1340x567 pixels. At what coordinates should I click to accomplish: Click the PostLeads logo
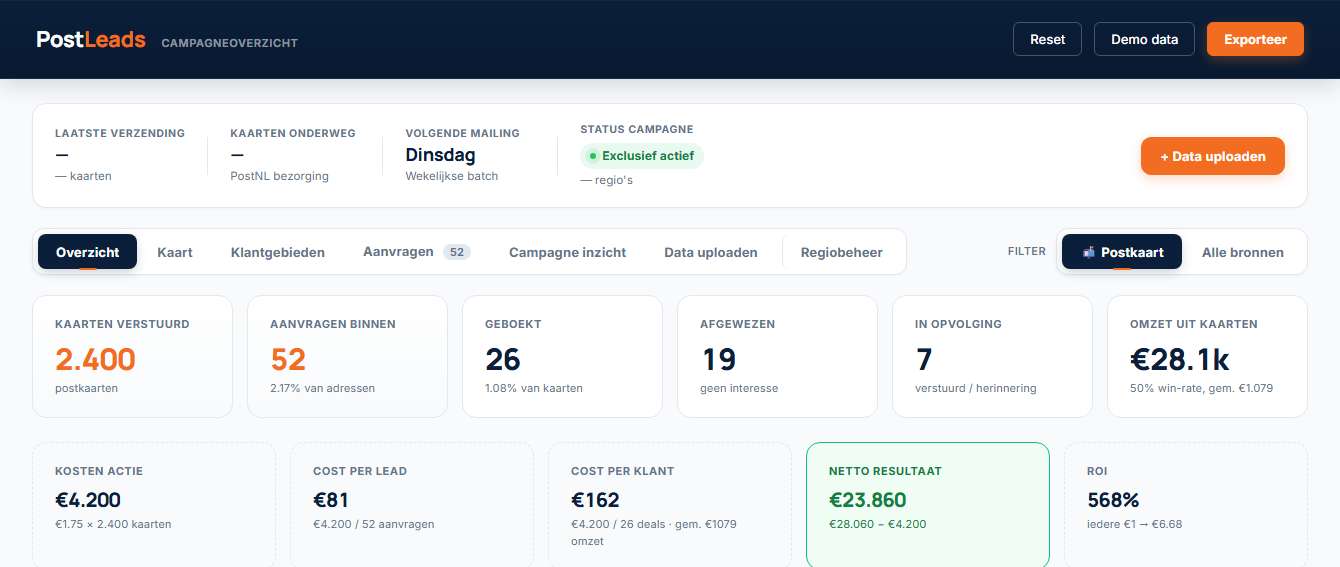tap(91, 40)
